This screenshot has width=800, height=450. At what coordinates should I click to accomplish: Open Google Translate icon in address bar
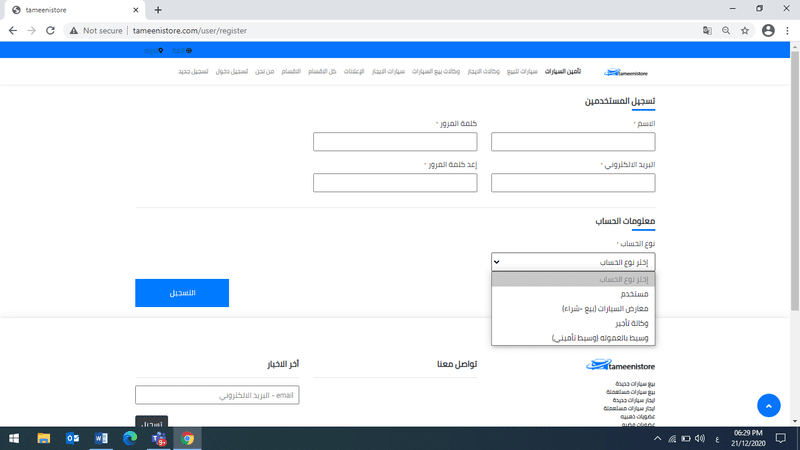[x=707, y=31]
